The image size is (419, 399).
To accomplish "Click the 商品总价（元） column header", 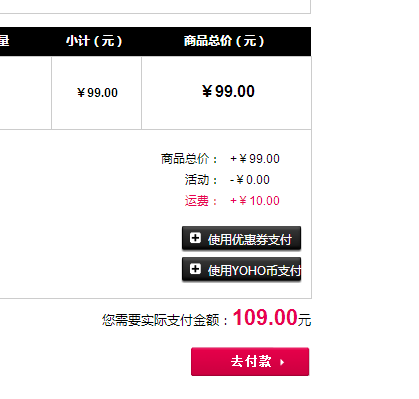I will [x=224, y=41].
